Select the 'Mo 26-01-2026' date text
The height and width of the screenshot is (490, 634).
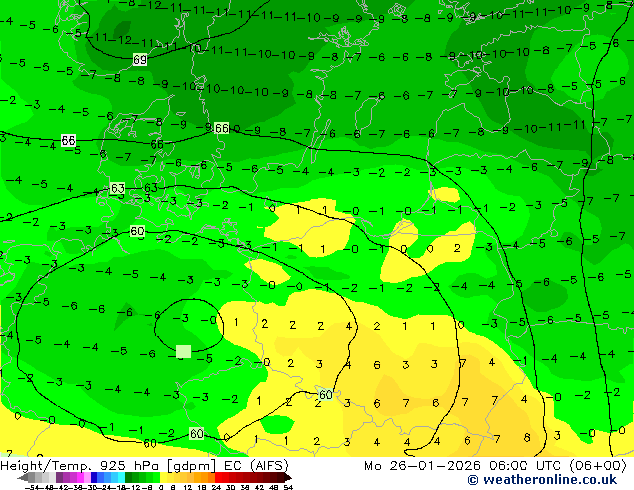click(x=423, y=465)
